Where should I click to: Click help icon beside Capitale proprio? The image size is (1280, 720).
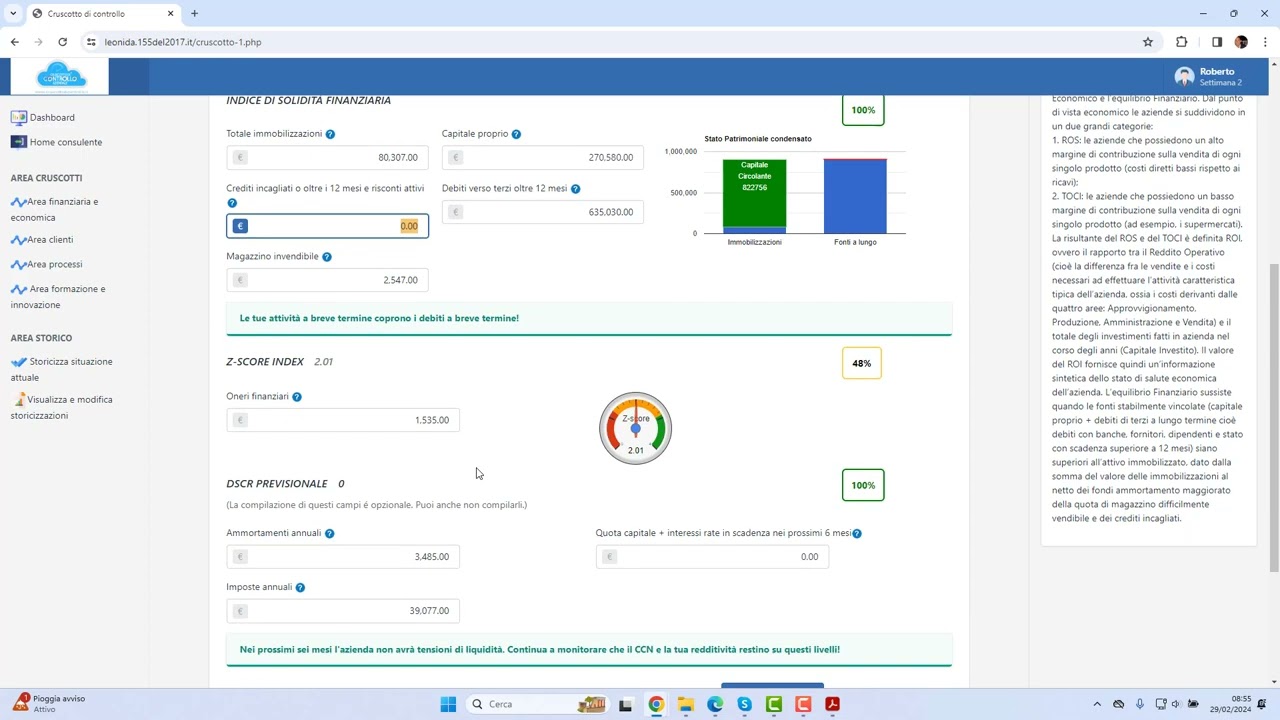[516, 134]
